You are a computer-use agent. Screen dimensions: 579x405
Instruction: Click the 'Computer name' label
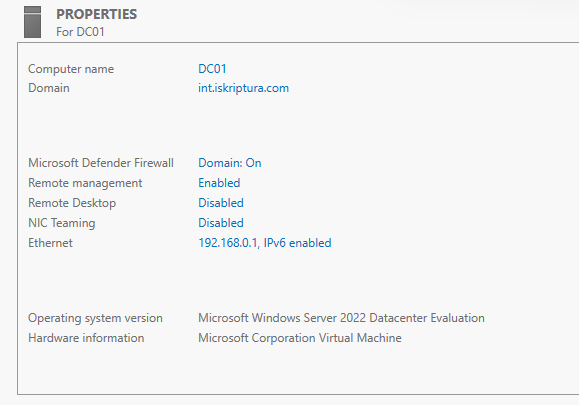pyautogui.click(x=71, y=69)
